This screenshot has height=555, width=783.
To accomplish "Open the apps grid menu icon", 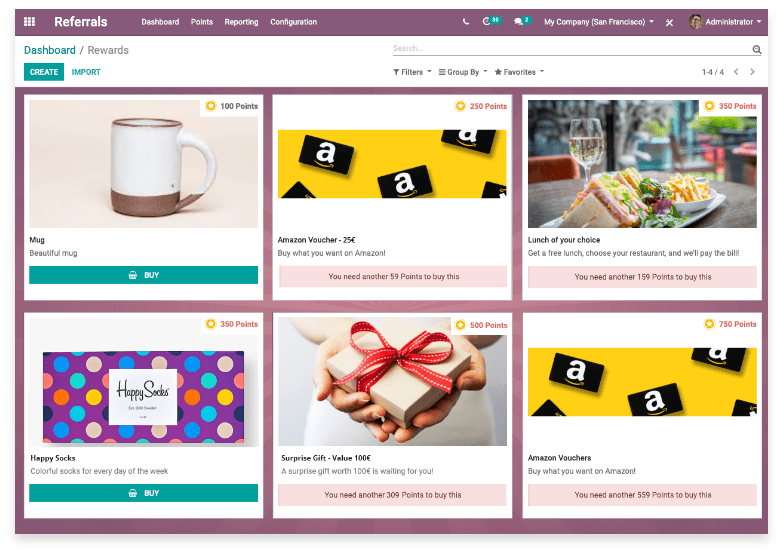I will pos(29,21).
